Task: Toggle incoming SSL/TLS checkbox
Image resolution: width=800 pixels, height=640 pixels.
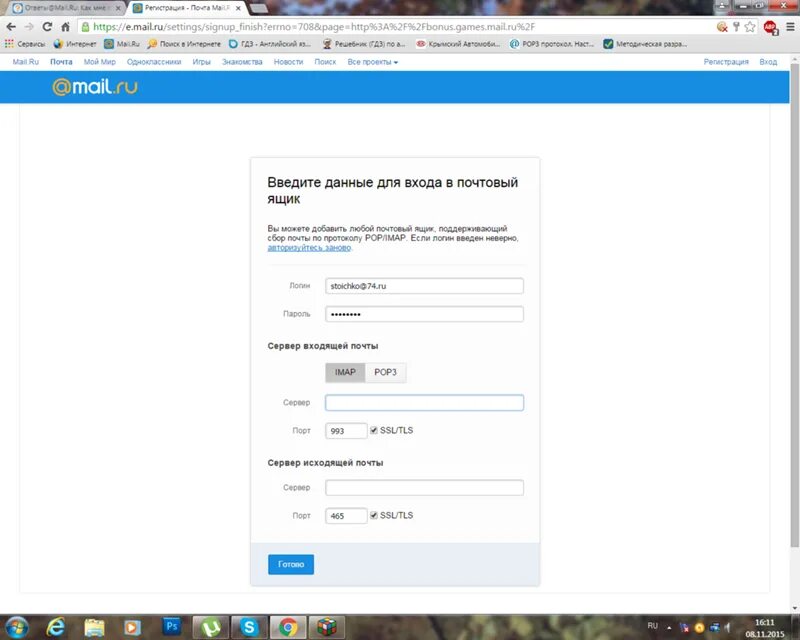Action: (374, 430)
